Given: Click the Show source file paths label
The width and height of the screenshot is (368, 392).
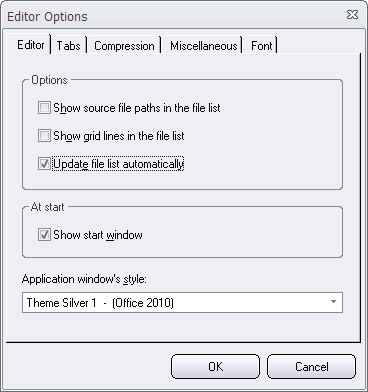Looking at the screenshot, I should click(137, 108).
